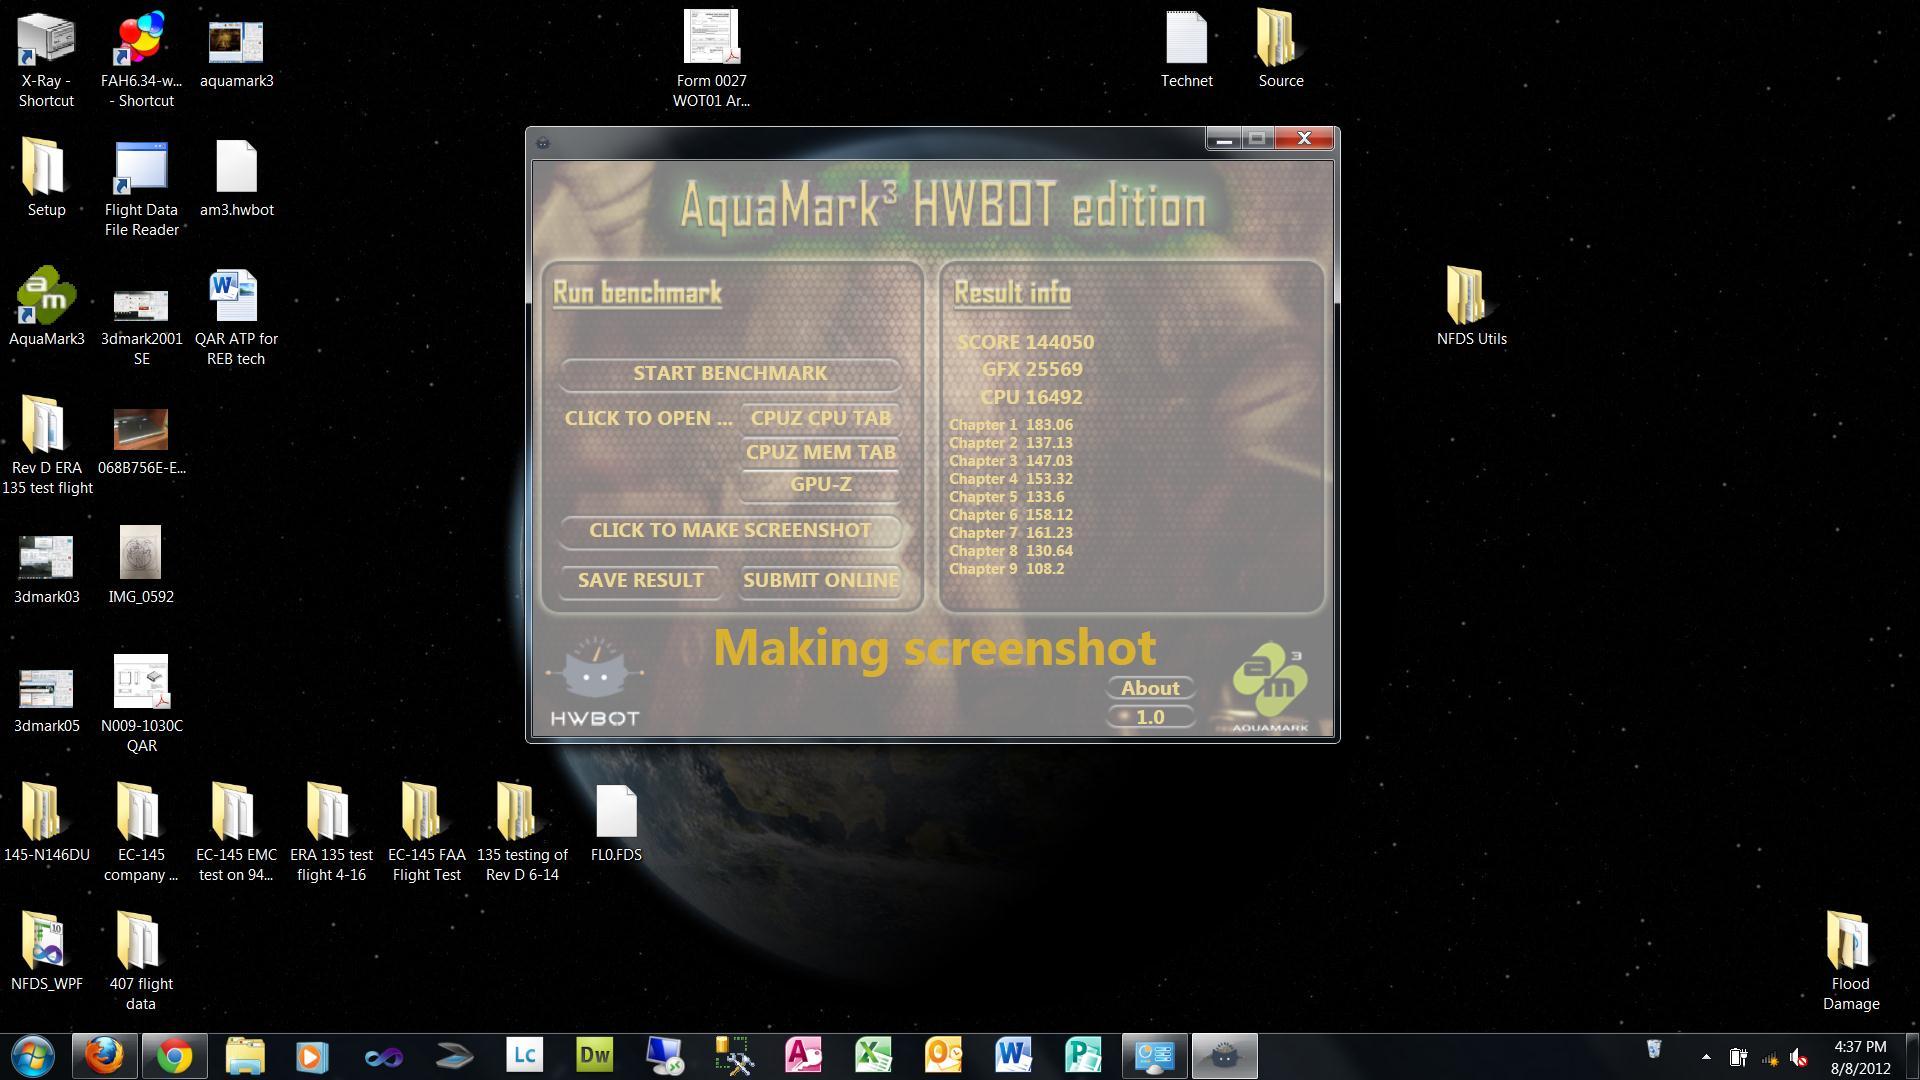This screenshot has height=1080, width=1920.
Task: Click SAVE RESULT button
Action: click(x=640, y=580)
